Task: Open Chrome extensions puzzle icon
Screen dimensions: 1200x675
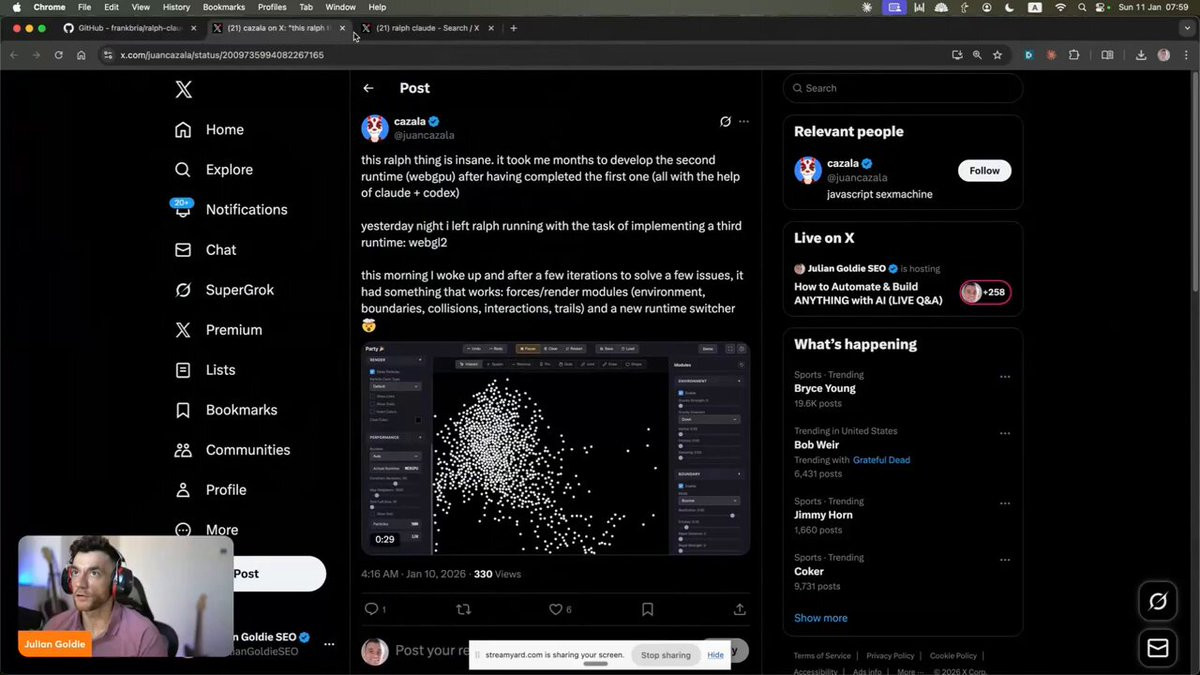Action: 1074,55
